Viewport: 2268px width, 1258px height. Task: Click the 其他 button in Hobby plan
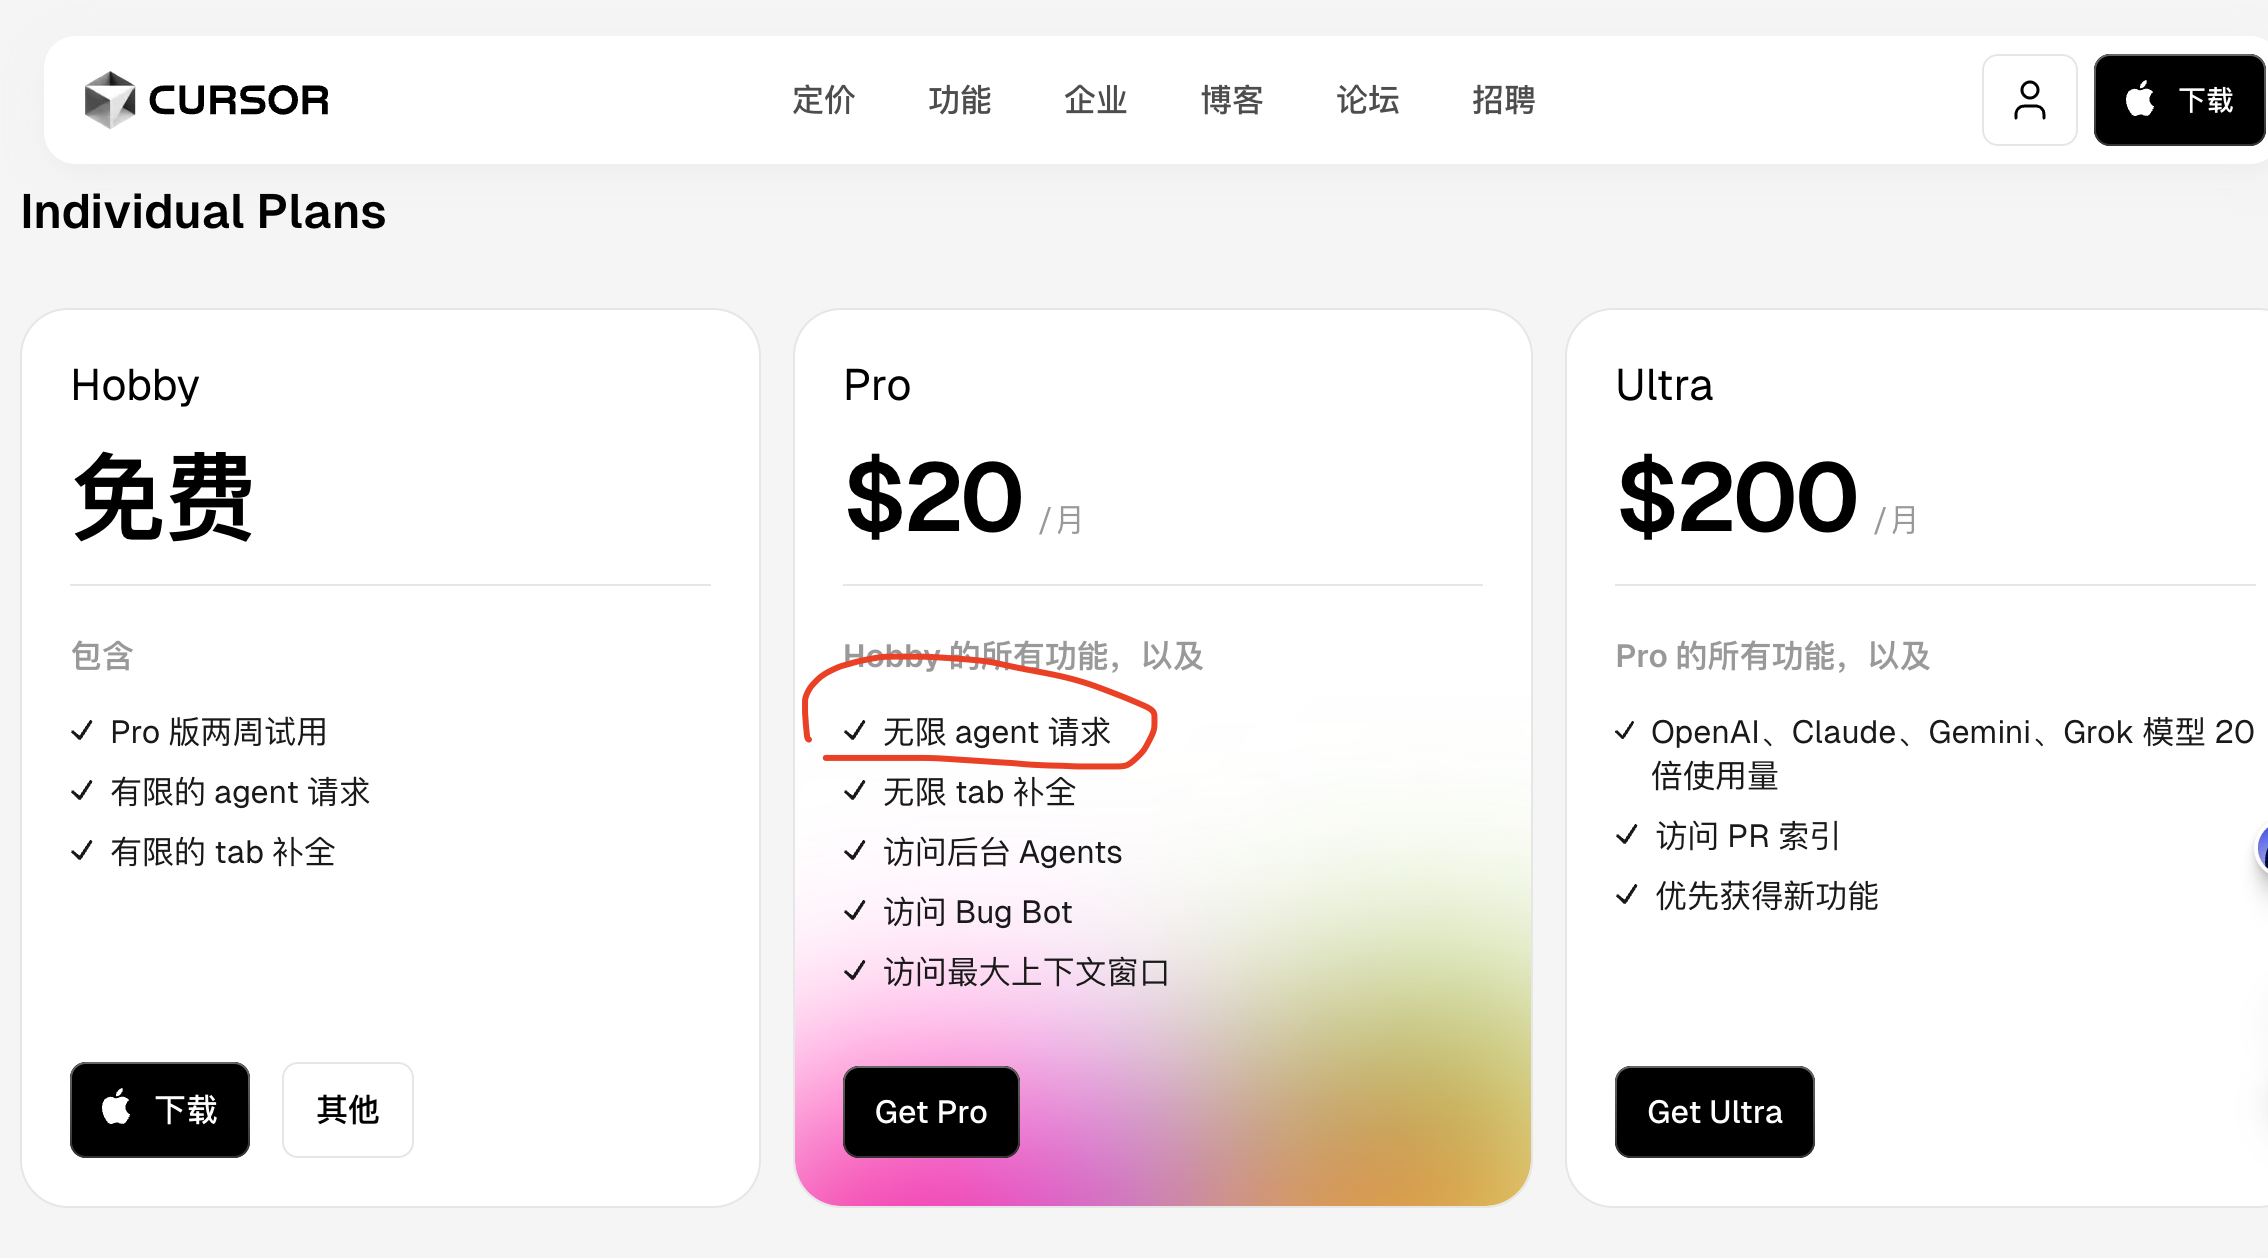click(x=347, y=1109)
